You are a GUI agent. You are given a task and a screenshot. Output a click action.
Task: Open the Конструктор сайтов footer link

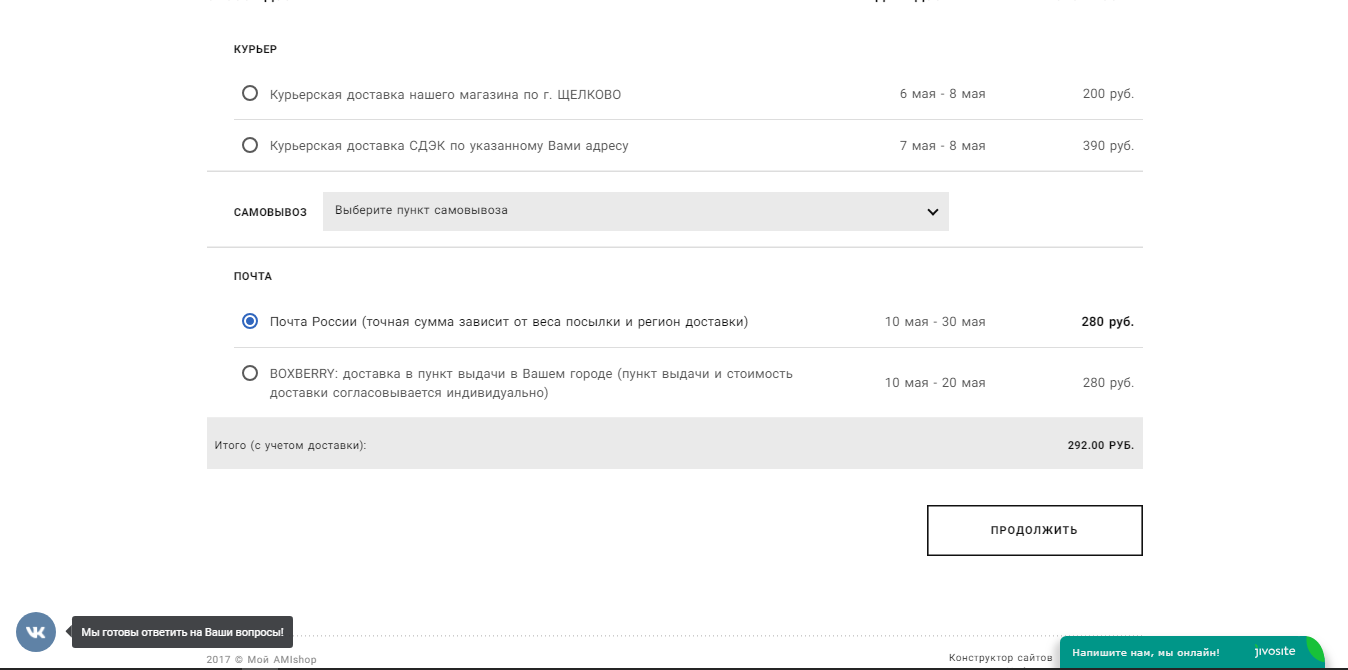click(1000, 658)
